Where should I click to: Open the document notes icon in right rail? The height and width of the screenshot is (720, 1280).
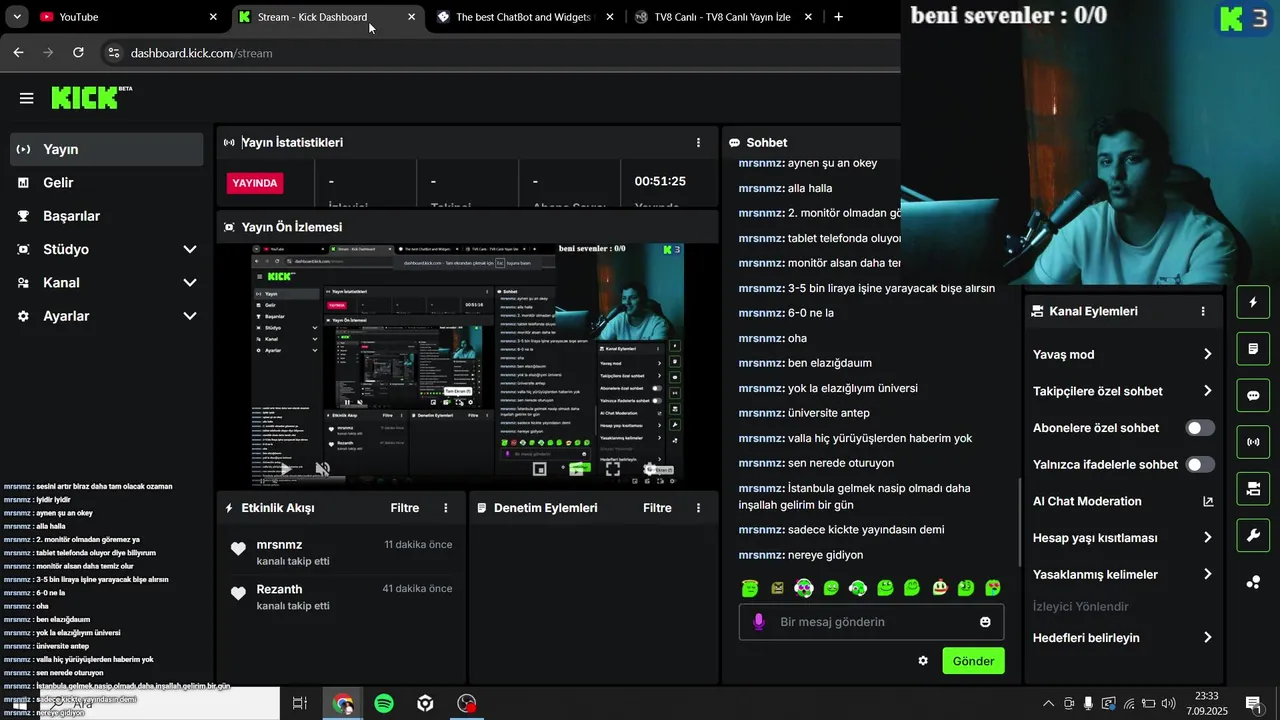click(x=1253, y=349)
